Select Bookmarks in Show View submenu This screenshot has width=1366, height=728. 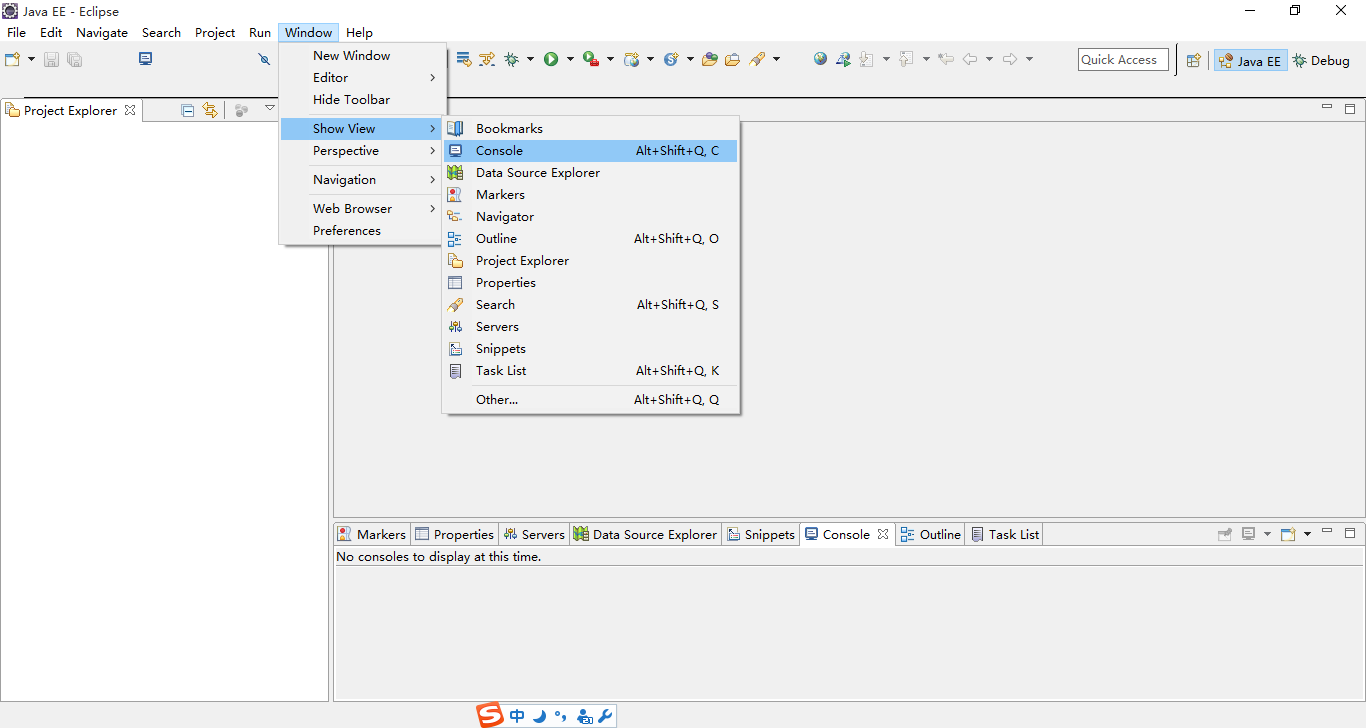[590, 129]
